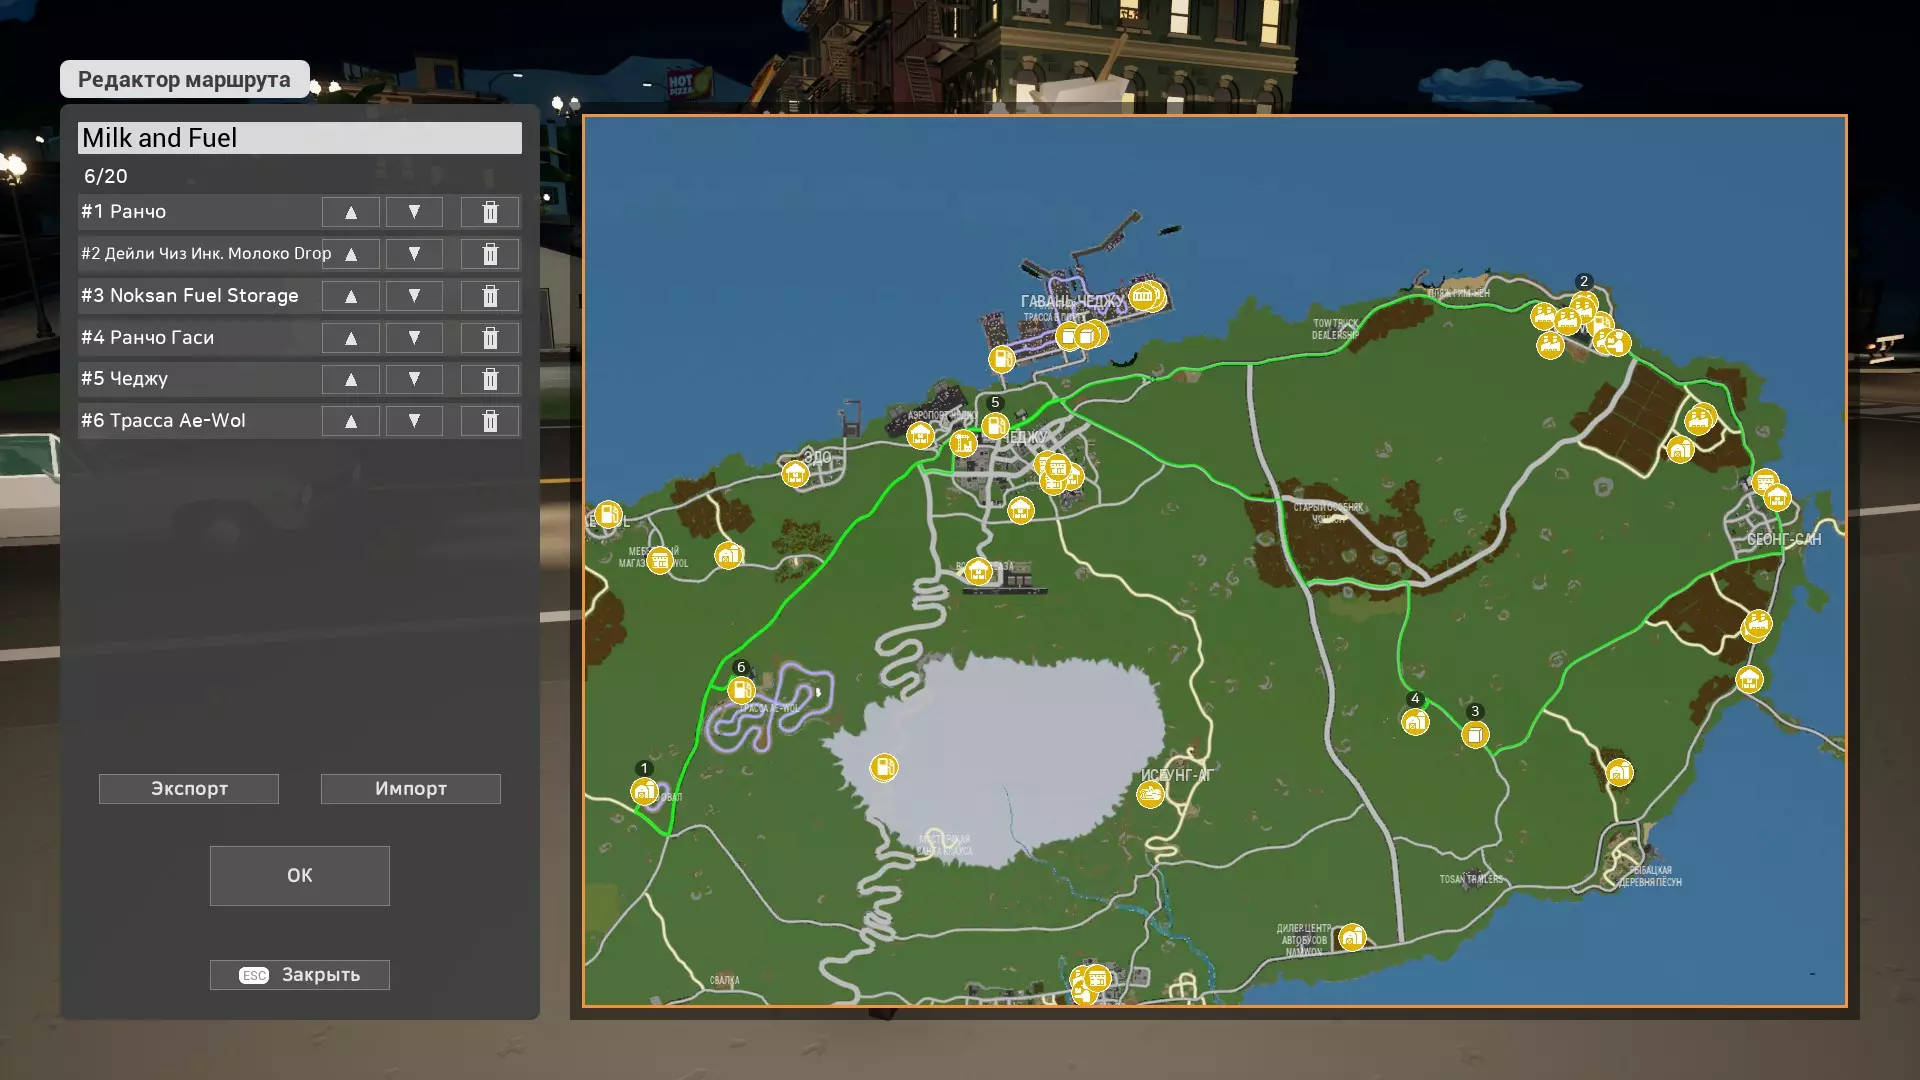Image resolution: width=1920 pixels, height=1080 pixels.
Task: Remove waypoint #6 Трасса Ae-Wol
Action: [x=490, y=421]
